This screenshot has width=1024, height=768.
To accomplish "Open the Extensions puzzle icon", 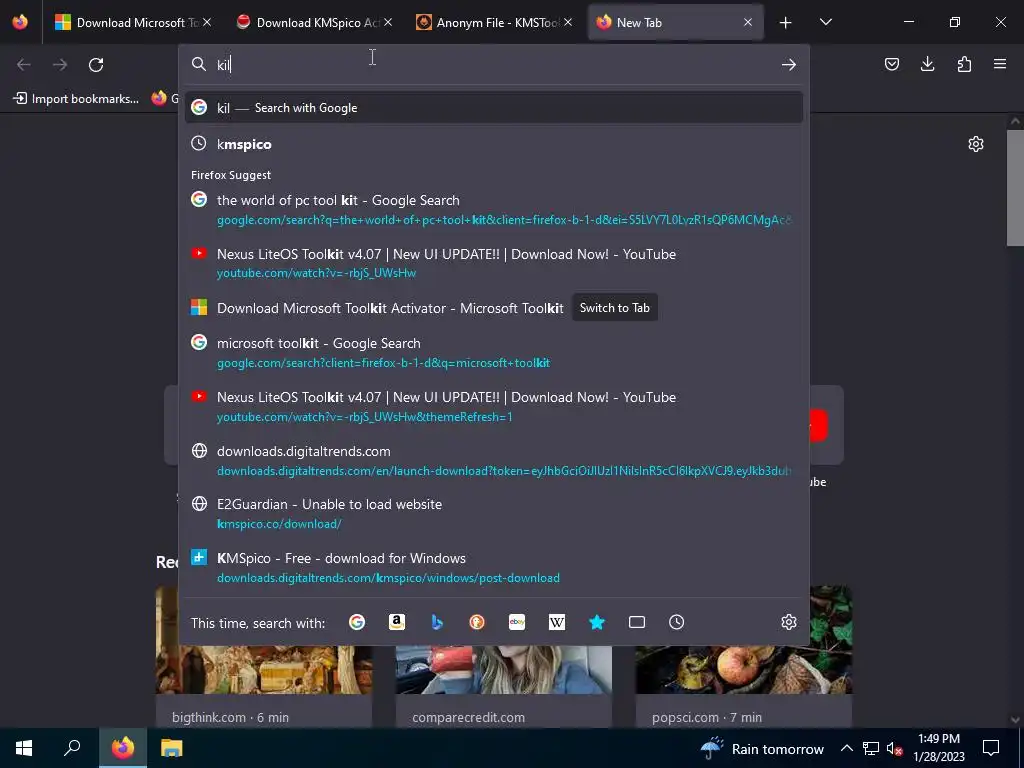I will [964, 64].
